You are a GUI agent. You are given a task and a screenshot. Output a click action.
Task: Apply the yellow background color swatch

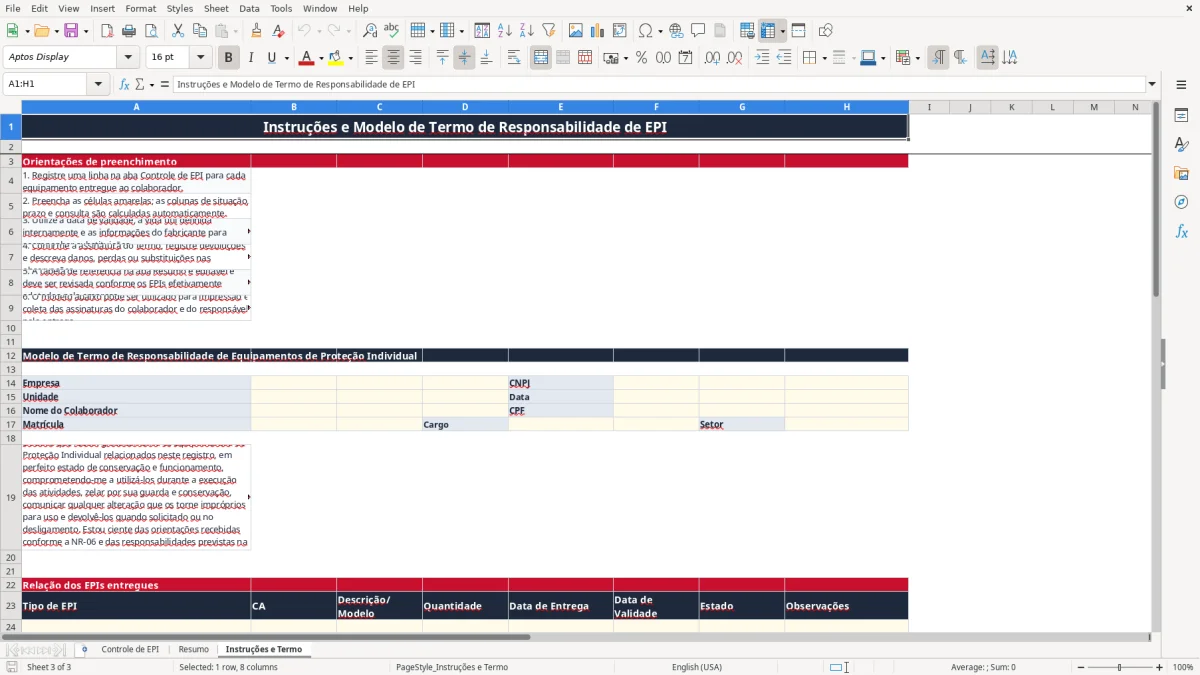pos(335,58)
